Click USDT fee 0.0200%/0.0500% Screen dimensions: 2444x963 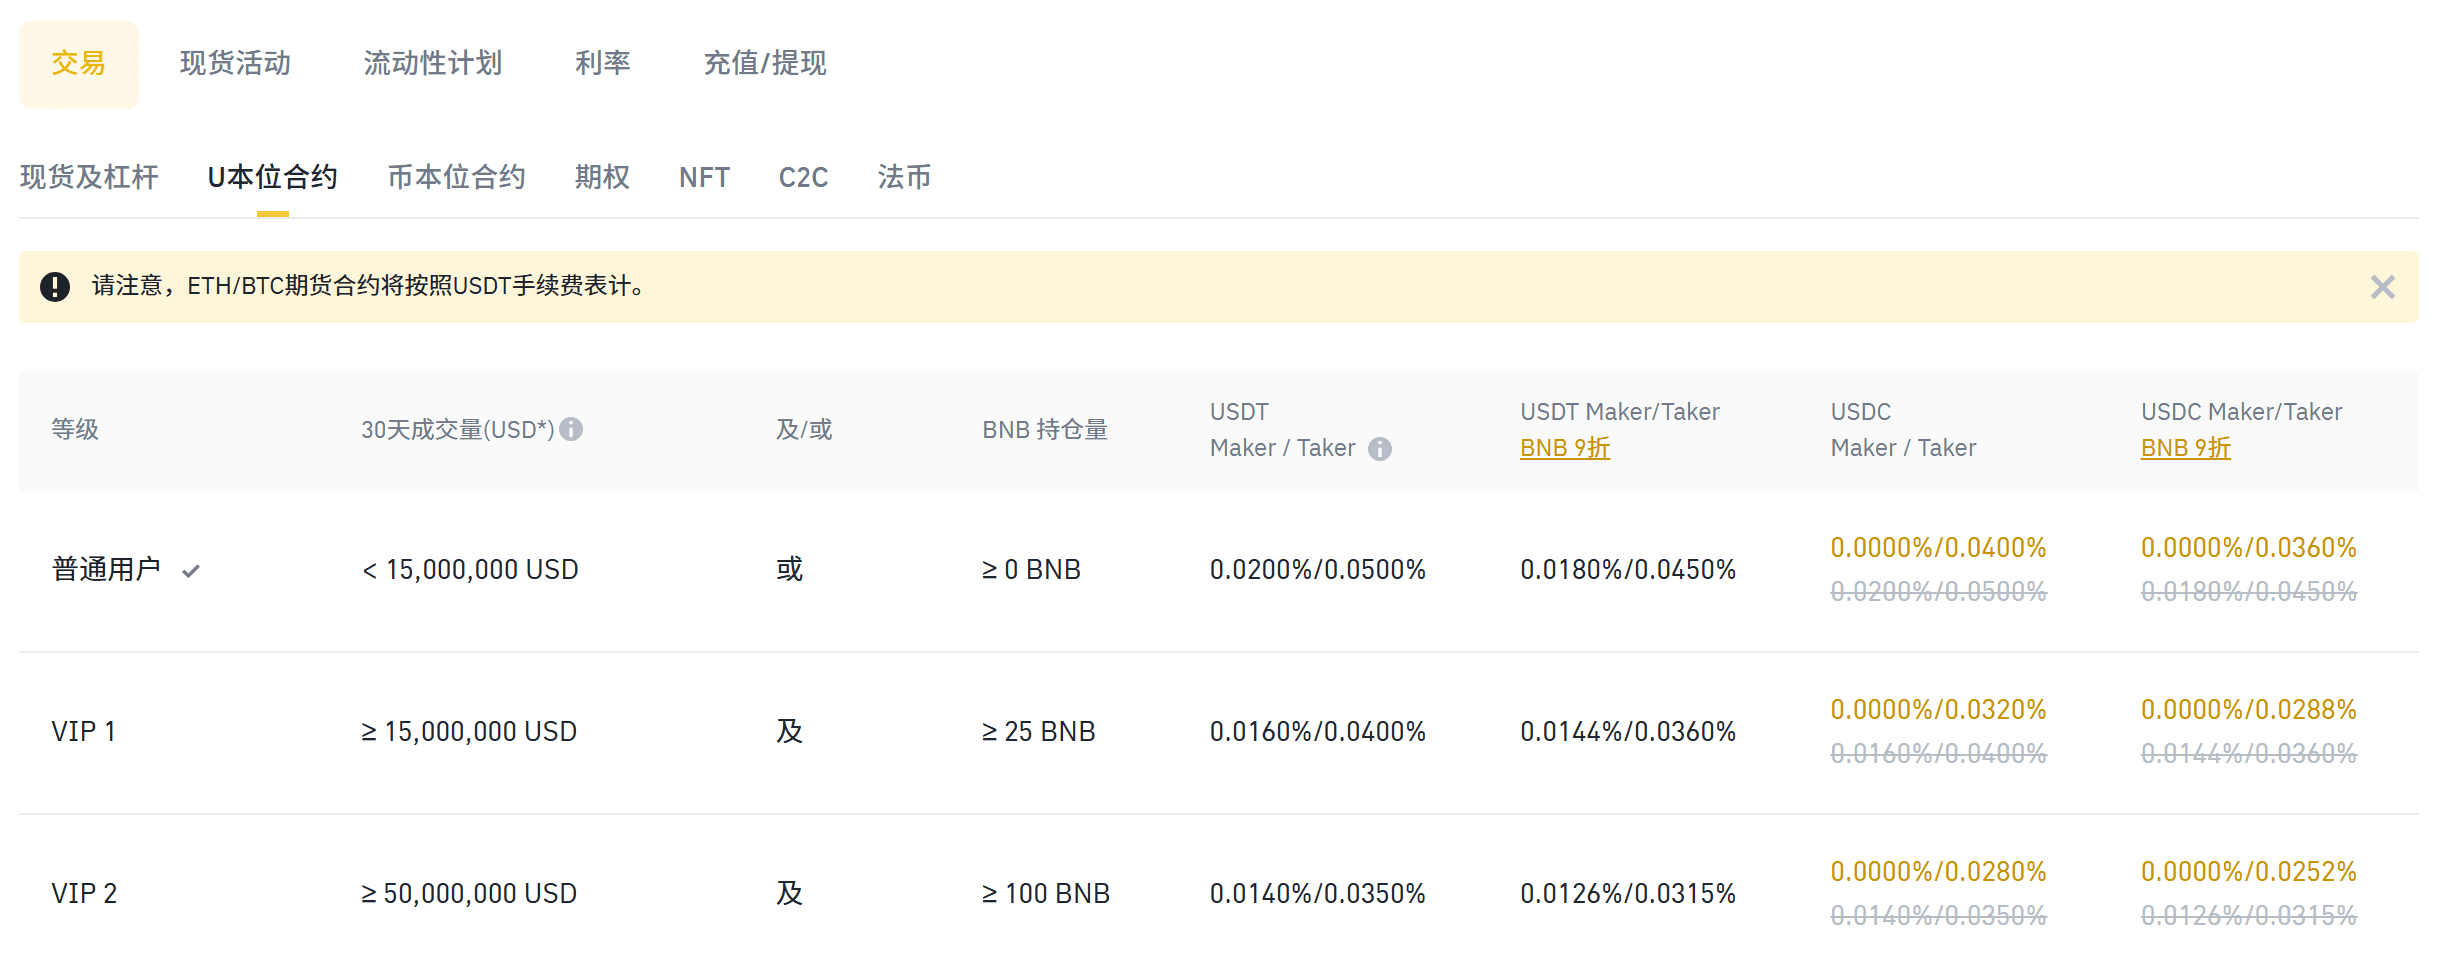point(1318,570)
